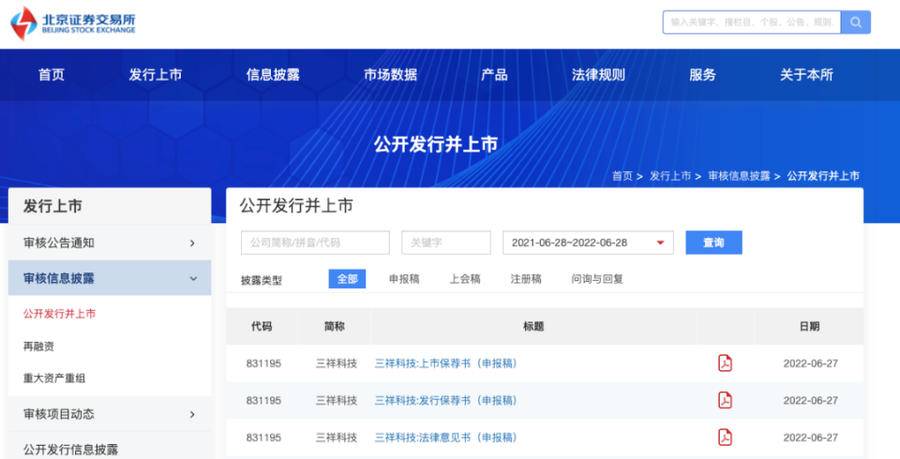Click 三祥科技 name in 发行保荐书 row

336,400
